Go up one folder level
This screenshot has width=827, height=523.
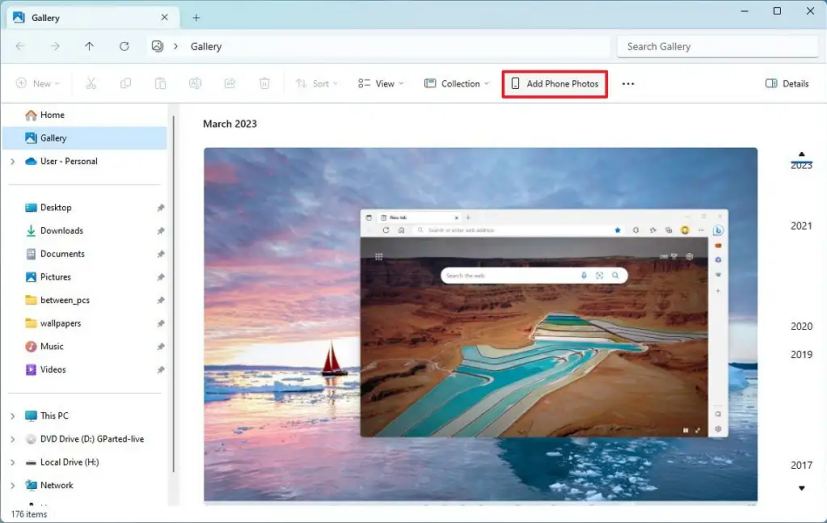[x=89, y=46]
